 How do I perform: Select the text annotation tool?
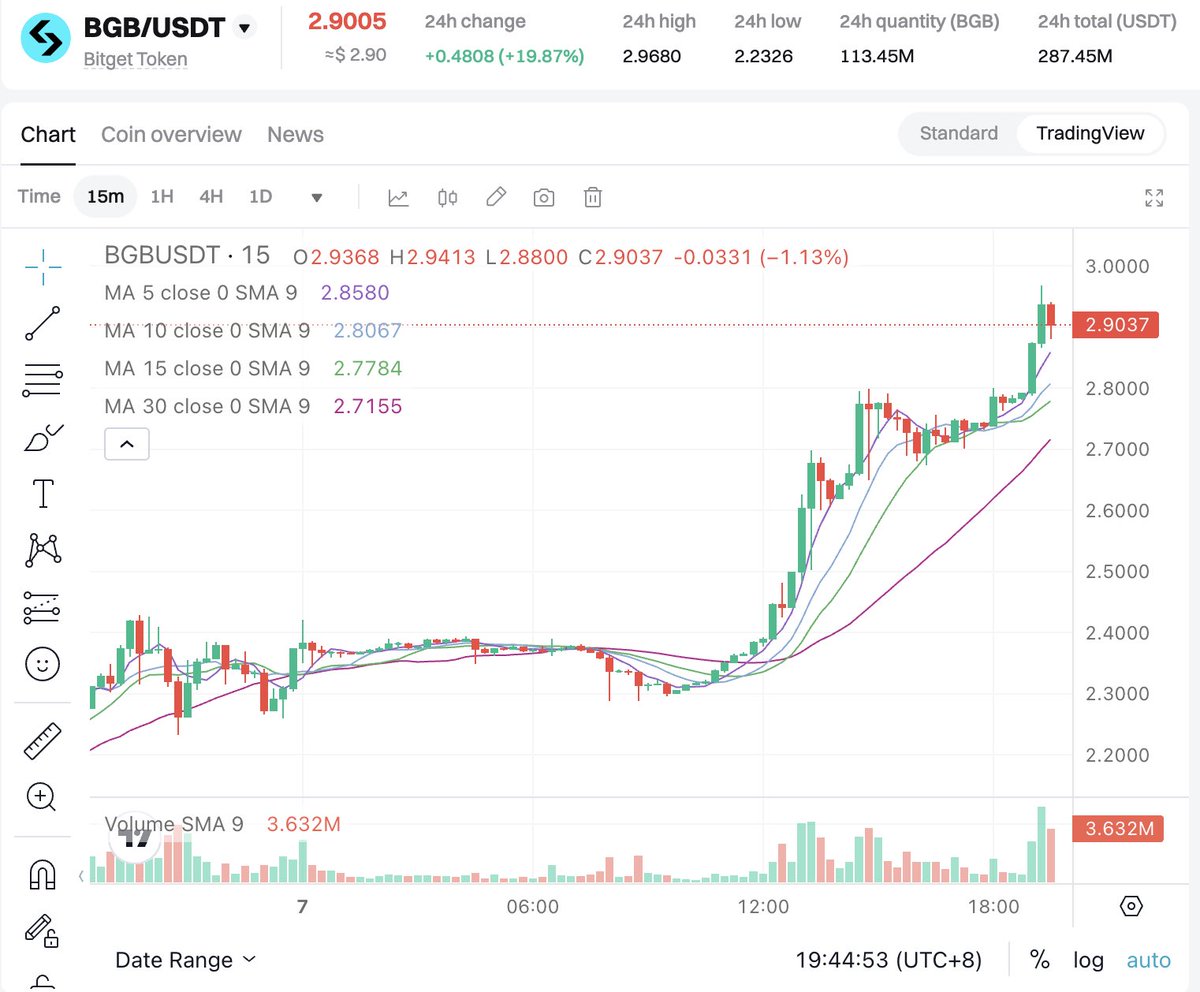(x=41, y=492)
